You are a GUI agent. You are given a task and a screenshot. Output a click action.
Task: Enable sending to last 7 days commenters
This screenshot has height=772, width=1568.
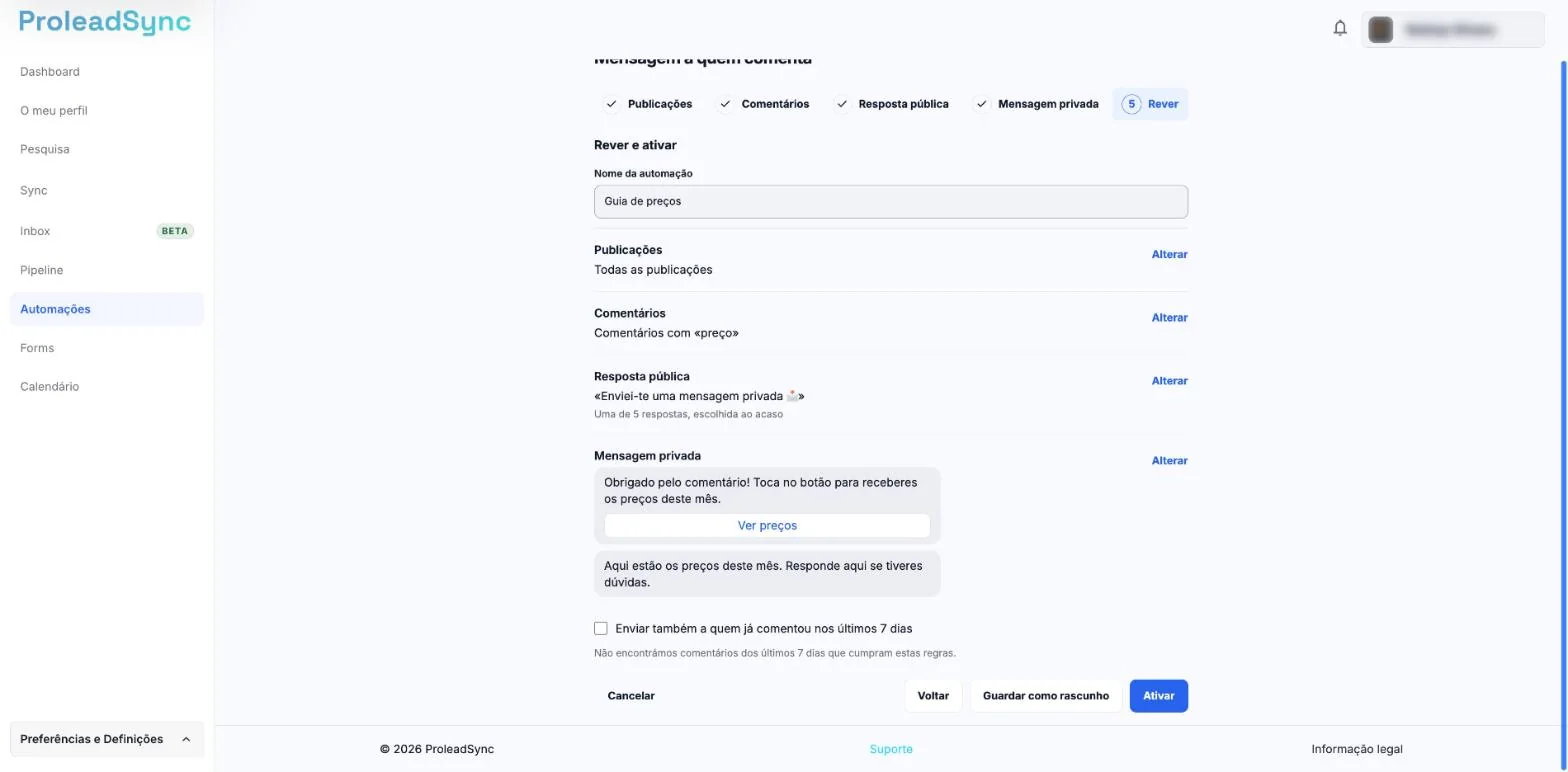click(x=601, y=629)
